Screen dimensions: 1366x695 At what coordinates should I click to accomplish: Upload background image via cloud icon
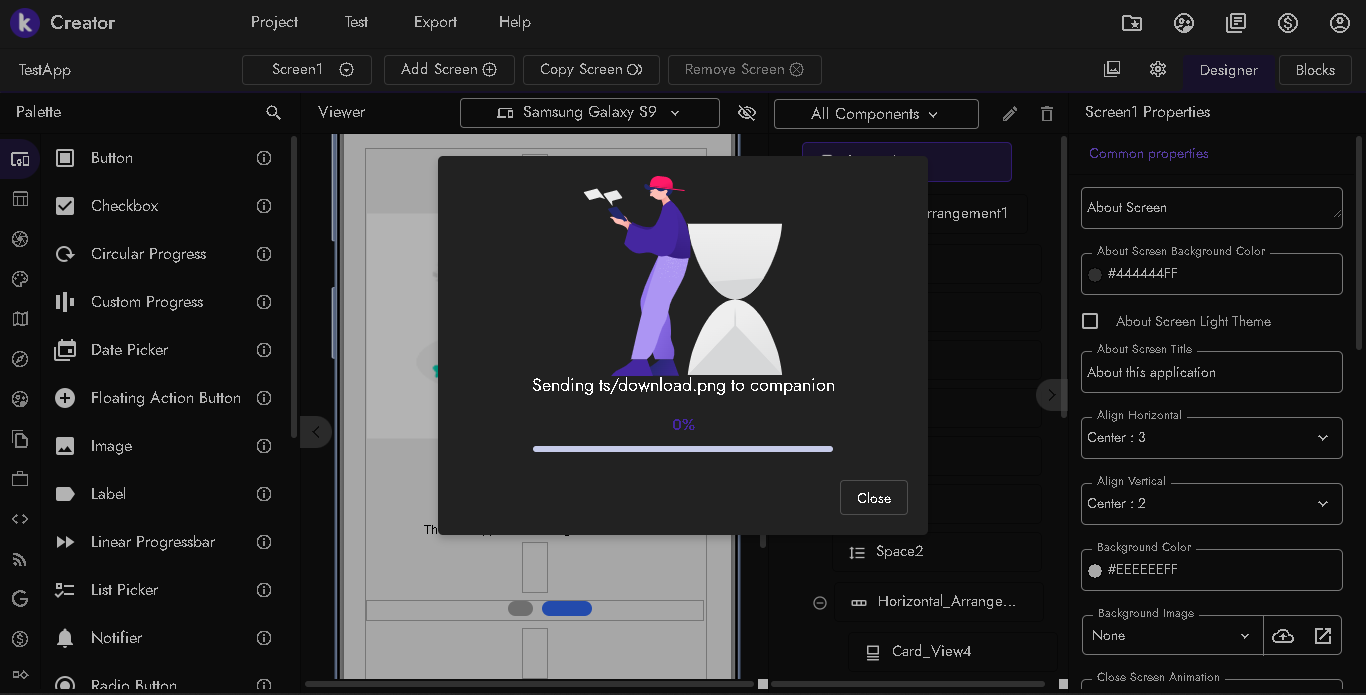click(1283, 636)
